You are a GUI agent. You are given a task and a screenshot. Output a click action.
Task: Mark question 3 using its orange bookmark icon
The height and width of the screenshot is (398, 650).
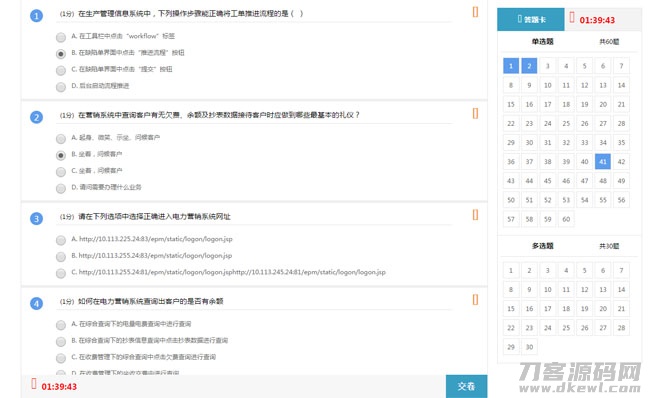pyautogui.click(x=475, y=215)
